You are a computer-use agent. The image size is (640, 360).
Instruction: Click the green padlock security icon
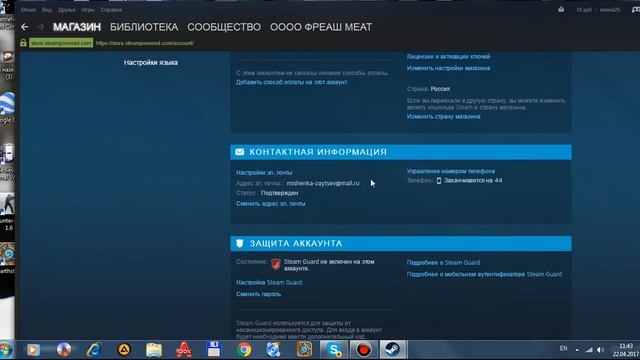[23, 43]
